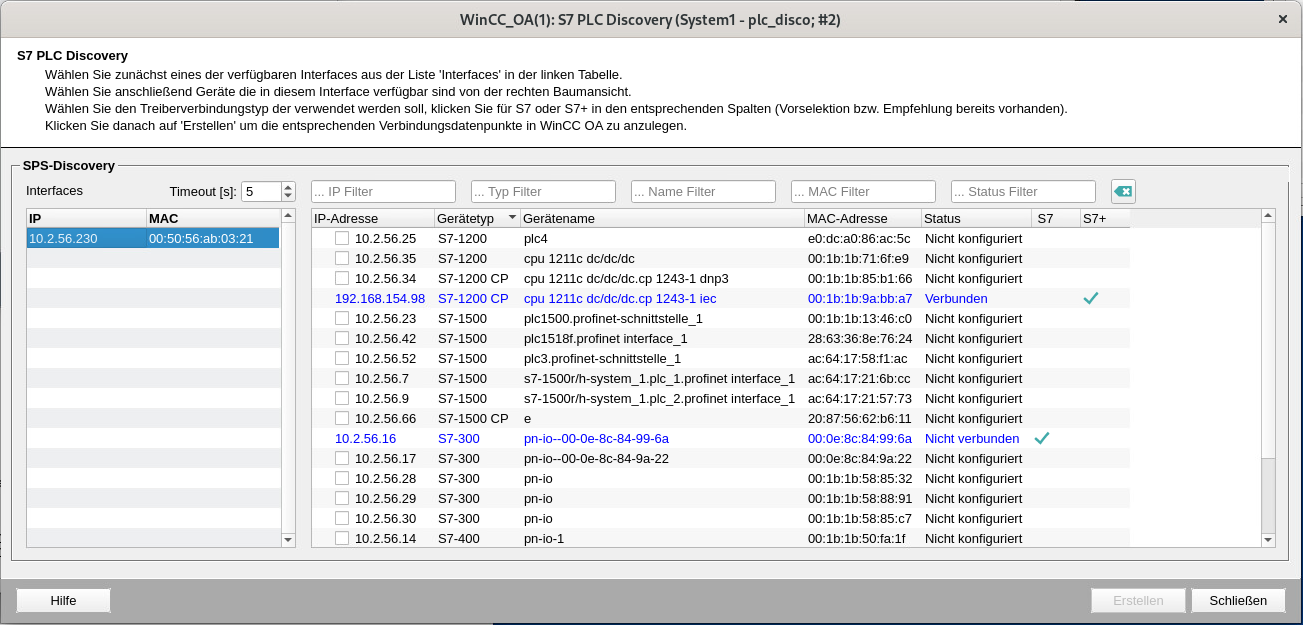Click the Status Filter input field

click(1023, 191)
